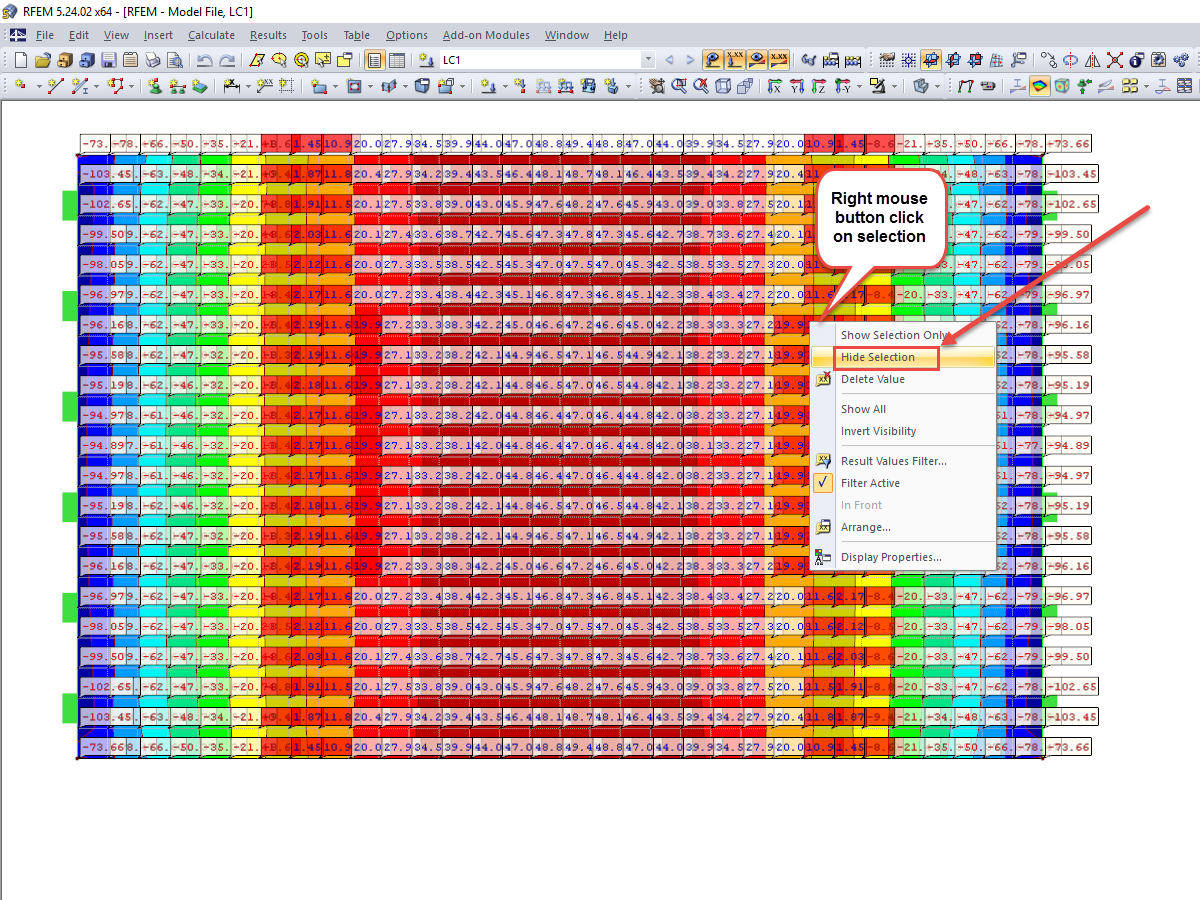
Task: Toggle the Filter Active checkmark
Action: click(x=824, y=483)
